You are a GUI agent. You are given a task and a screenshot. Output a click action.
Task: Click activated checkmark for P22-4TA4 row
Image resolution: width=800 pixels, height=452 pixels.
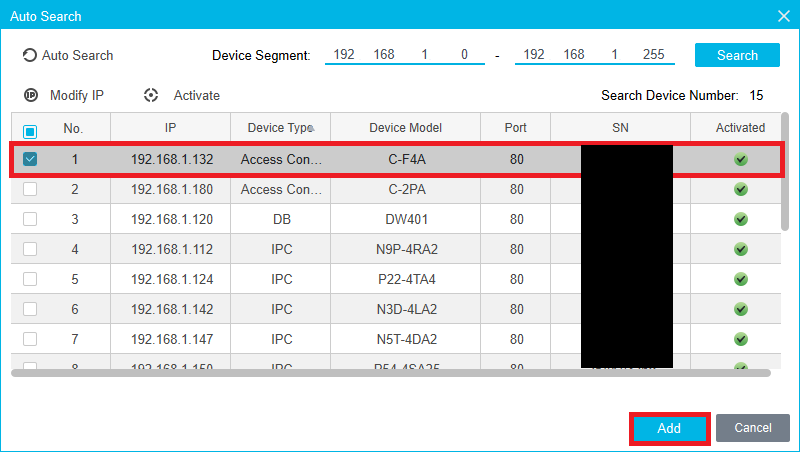[x=741, y=279]
